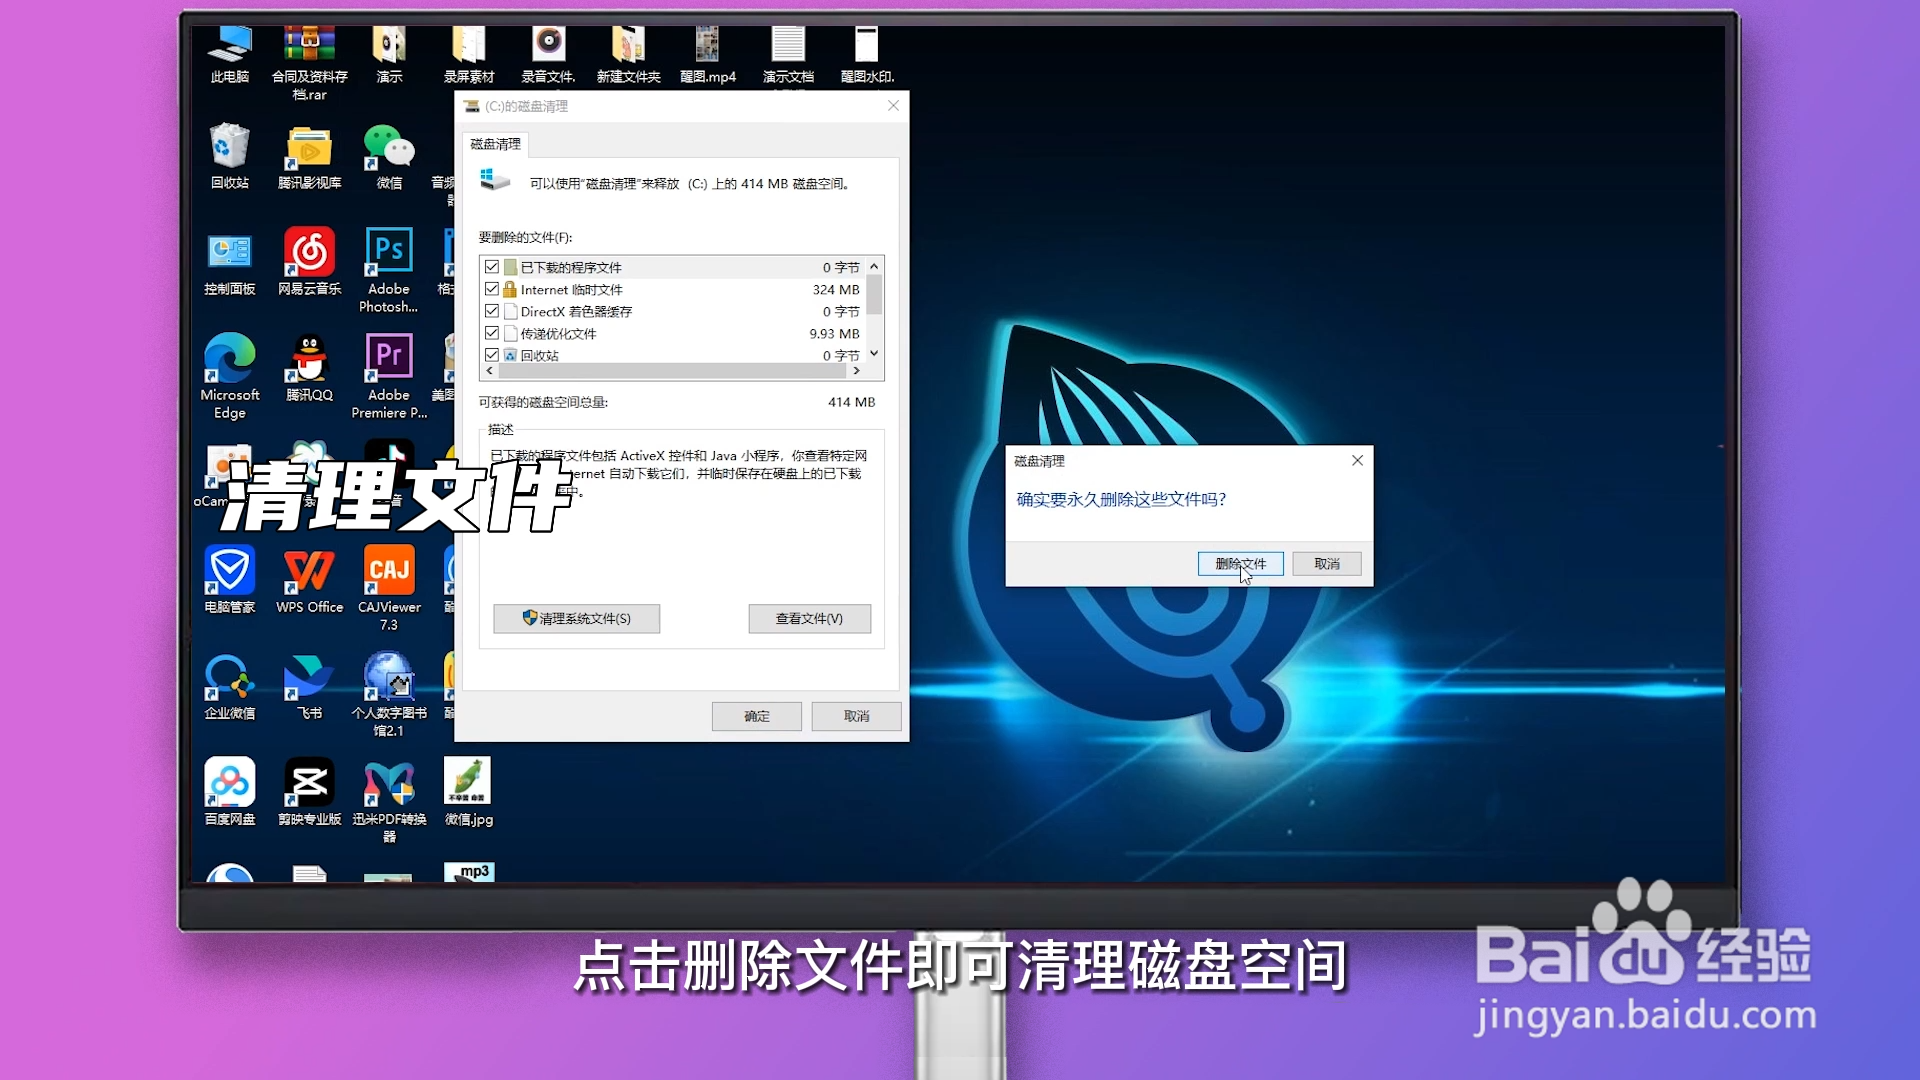Click 清理系统文件(S) button
The image size is (1920, 1080).
[576, 619]
